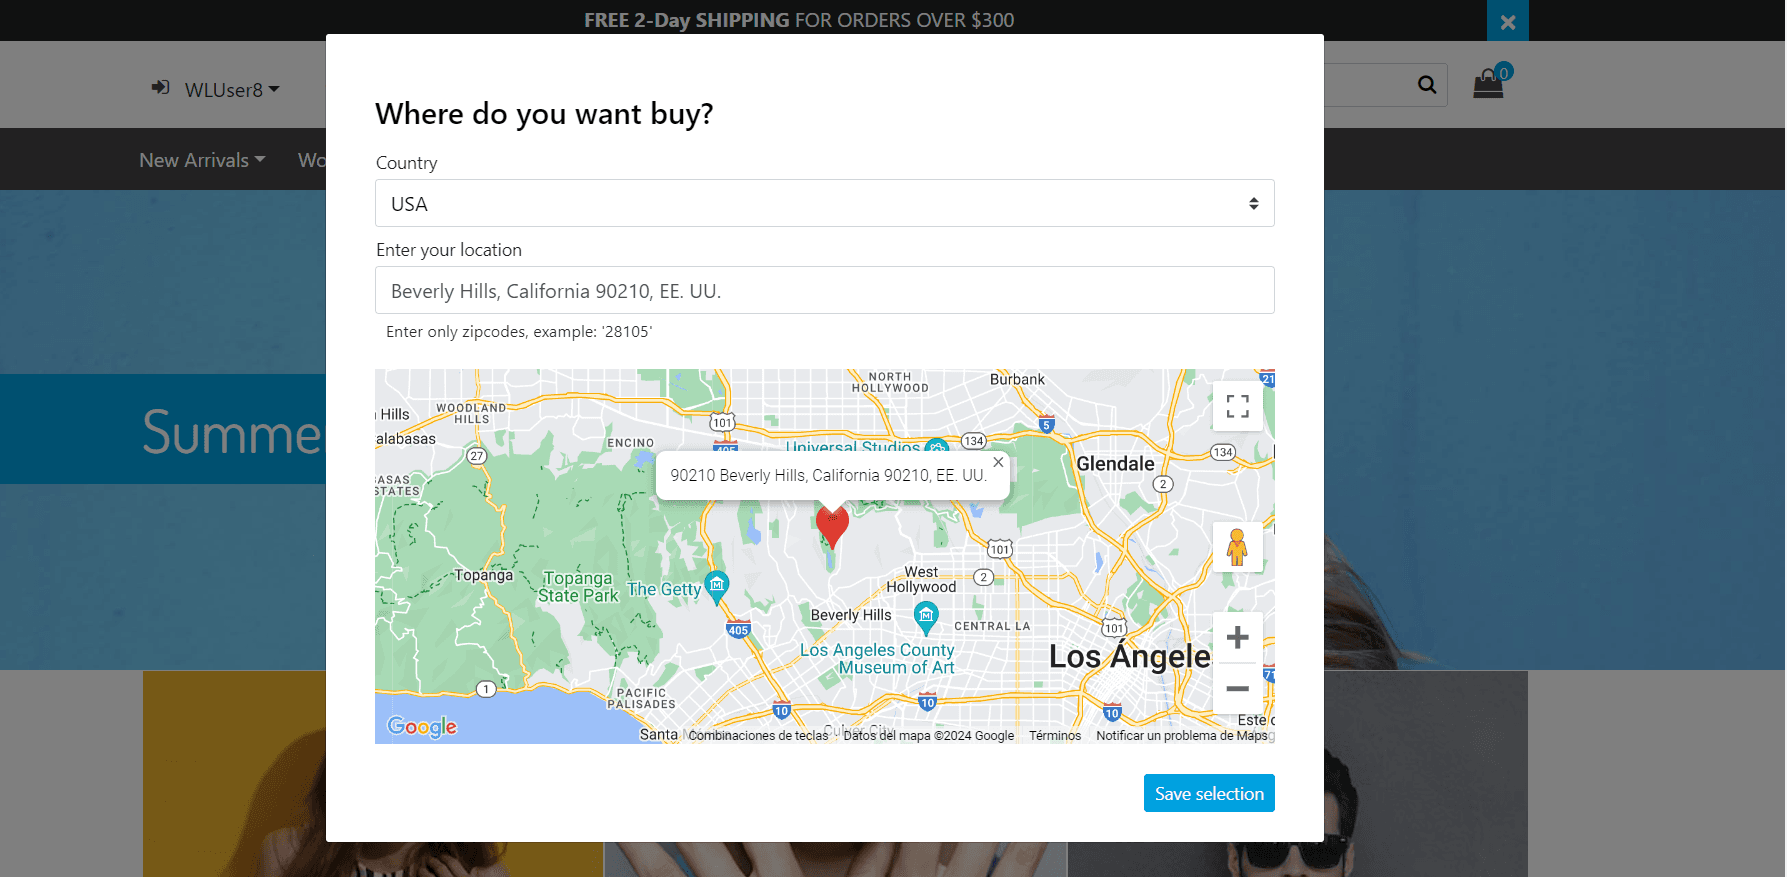1787x877 pixels.
Task: Open the shopping cart
Action: pyautogui.click(x=1489, y=82)
